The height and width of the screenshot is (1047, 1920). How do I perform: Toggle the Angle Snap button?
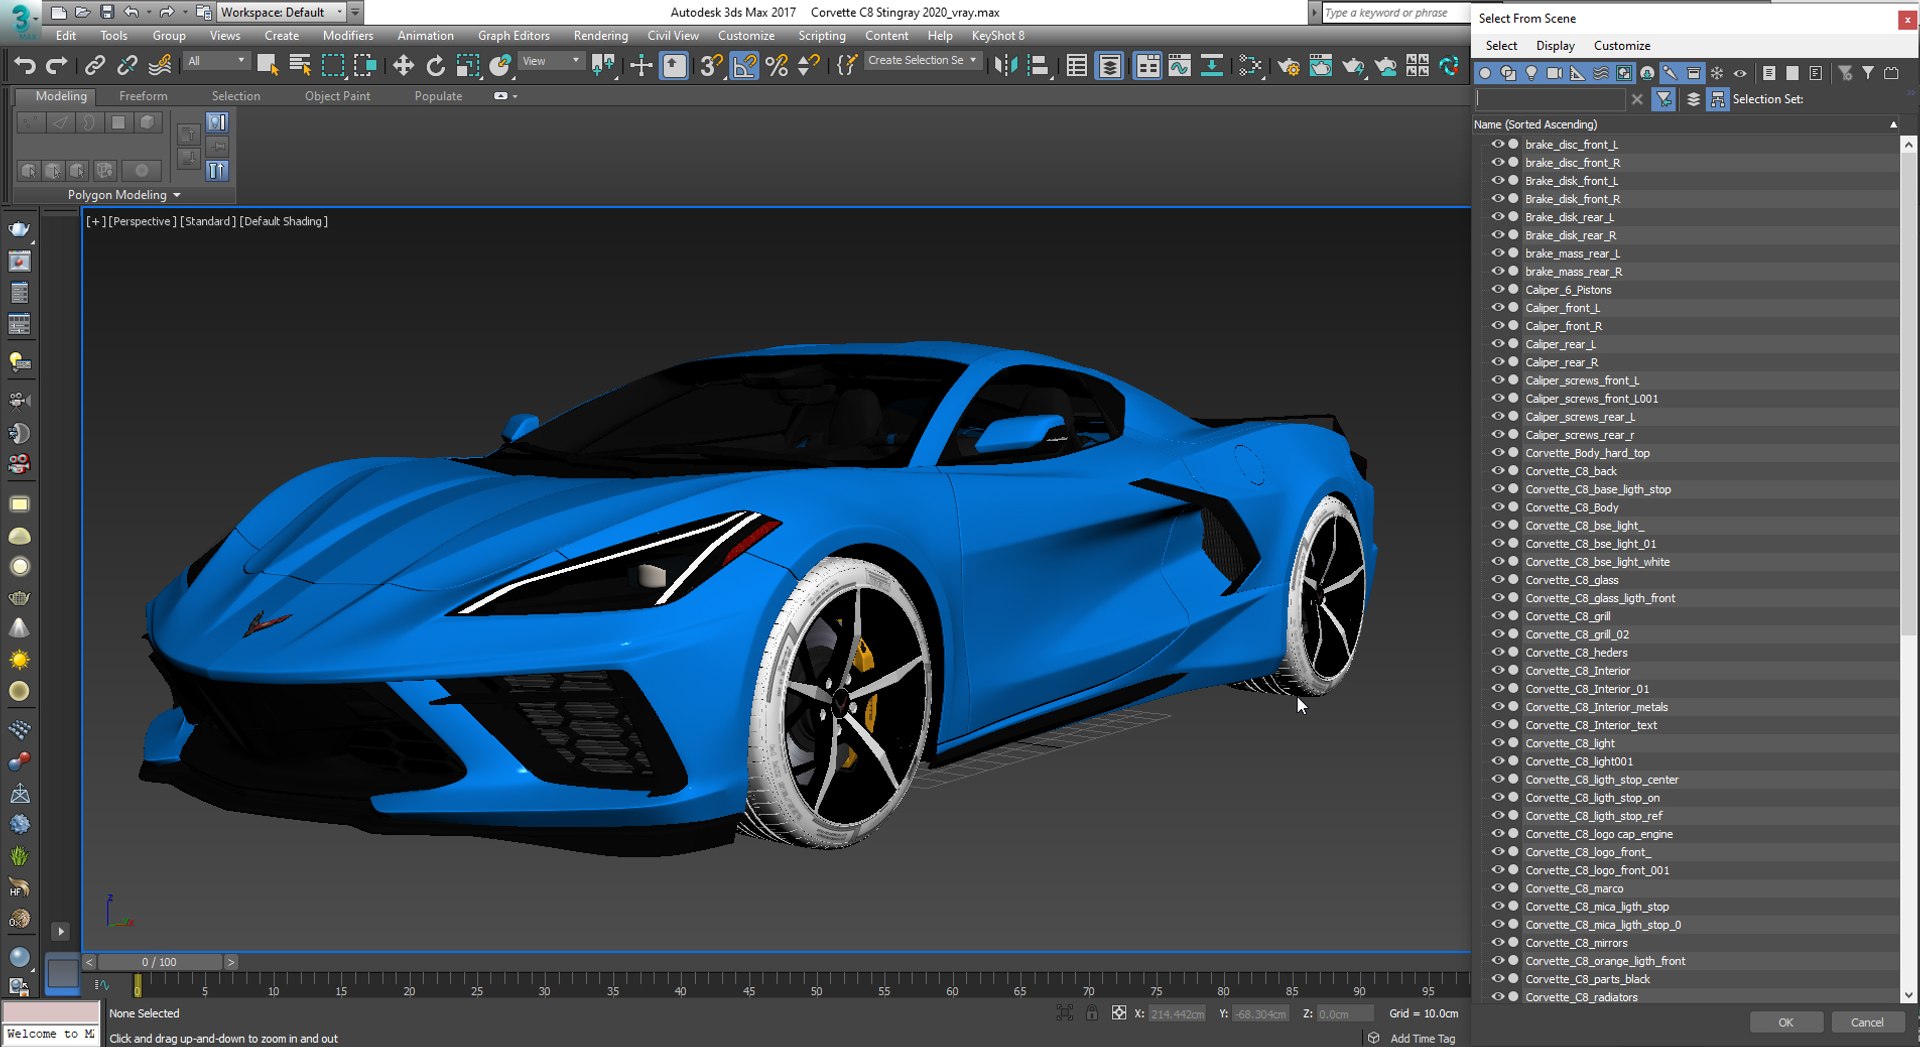(744, 66)
